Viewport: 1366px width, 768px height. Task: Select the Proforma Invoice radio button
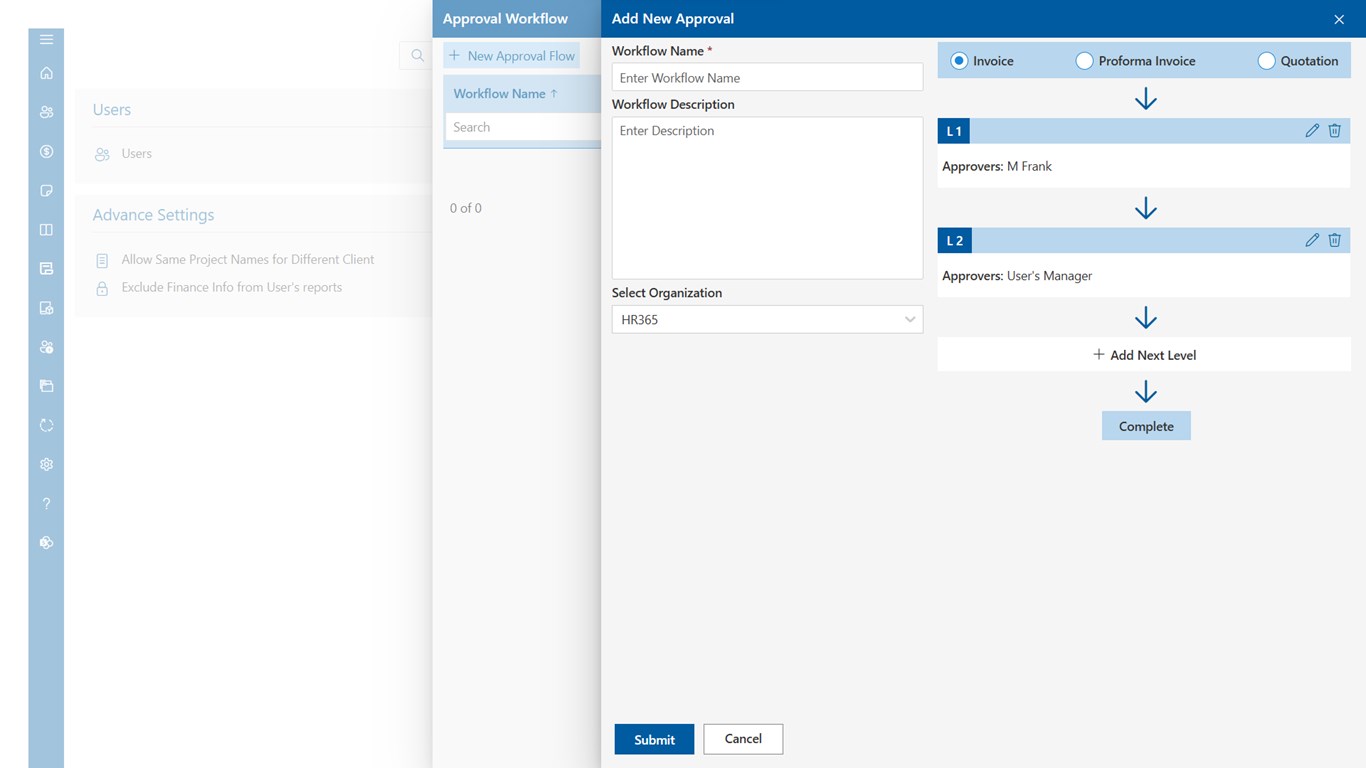(x=1084, y=61)
